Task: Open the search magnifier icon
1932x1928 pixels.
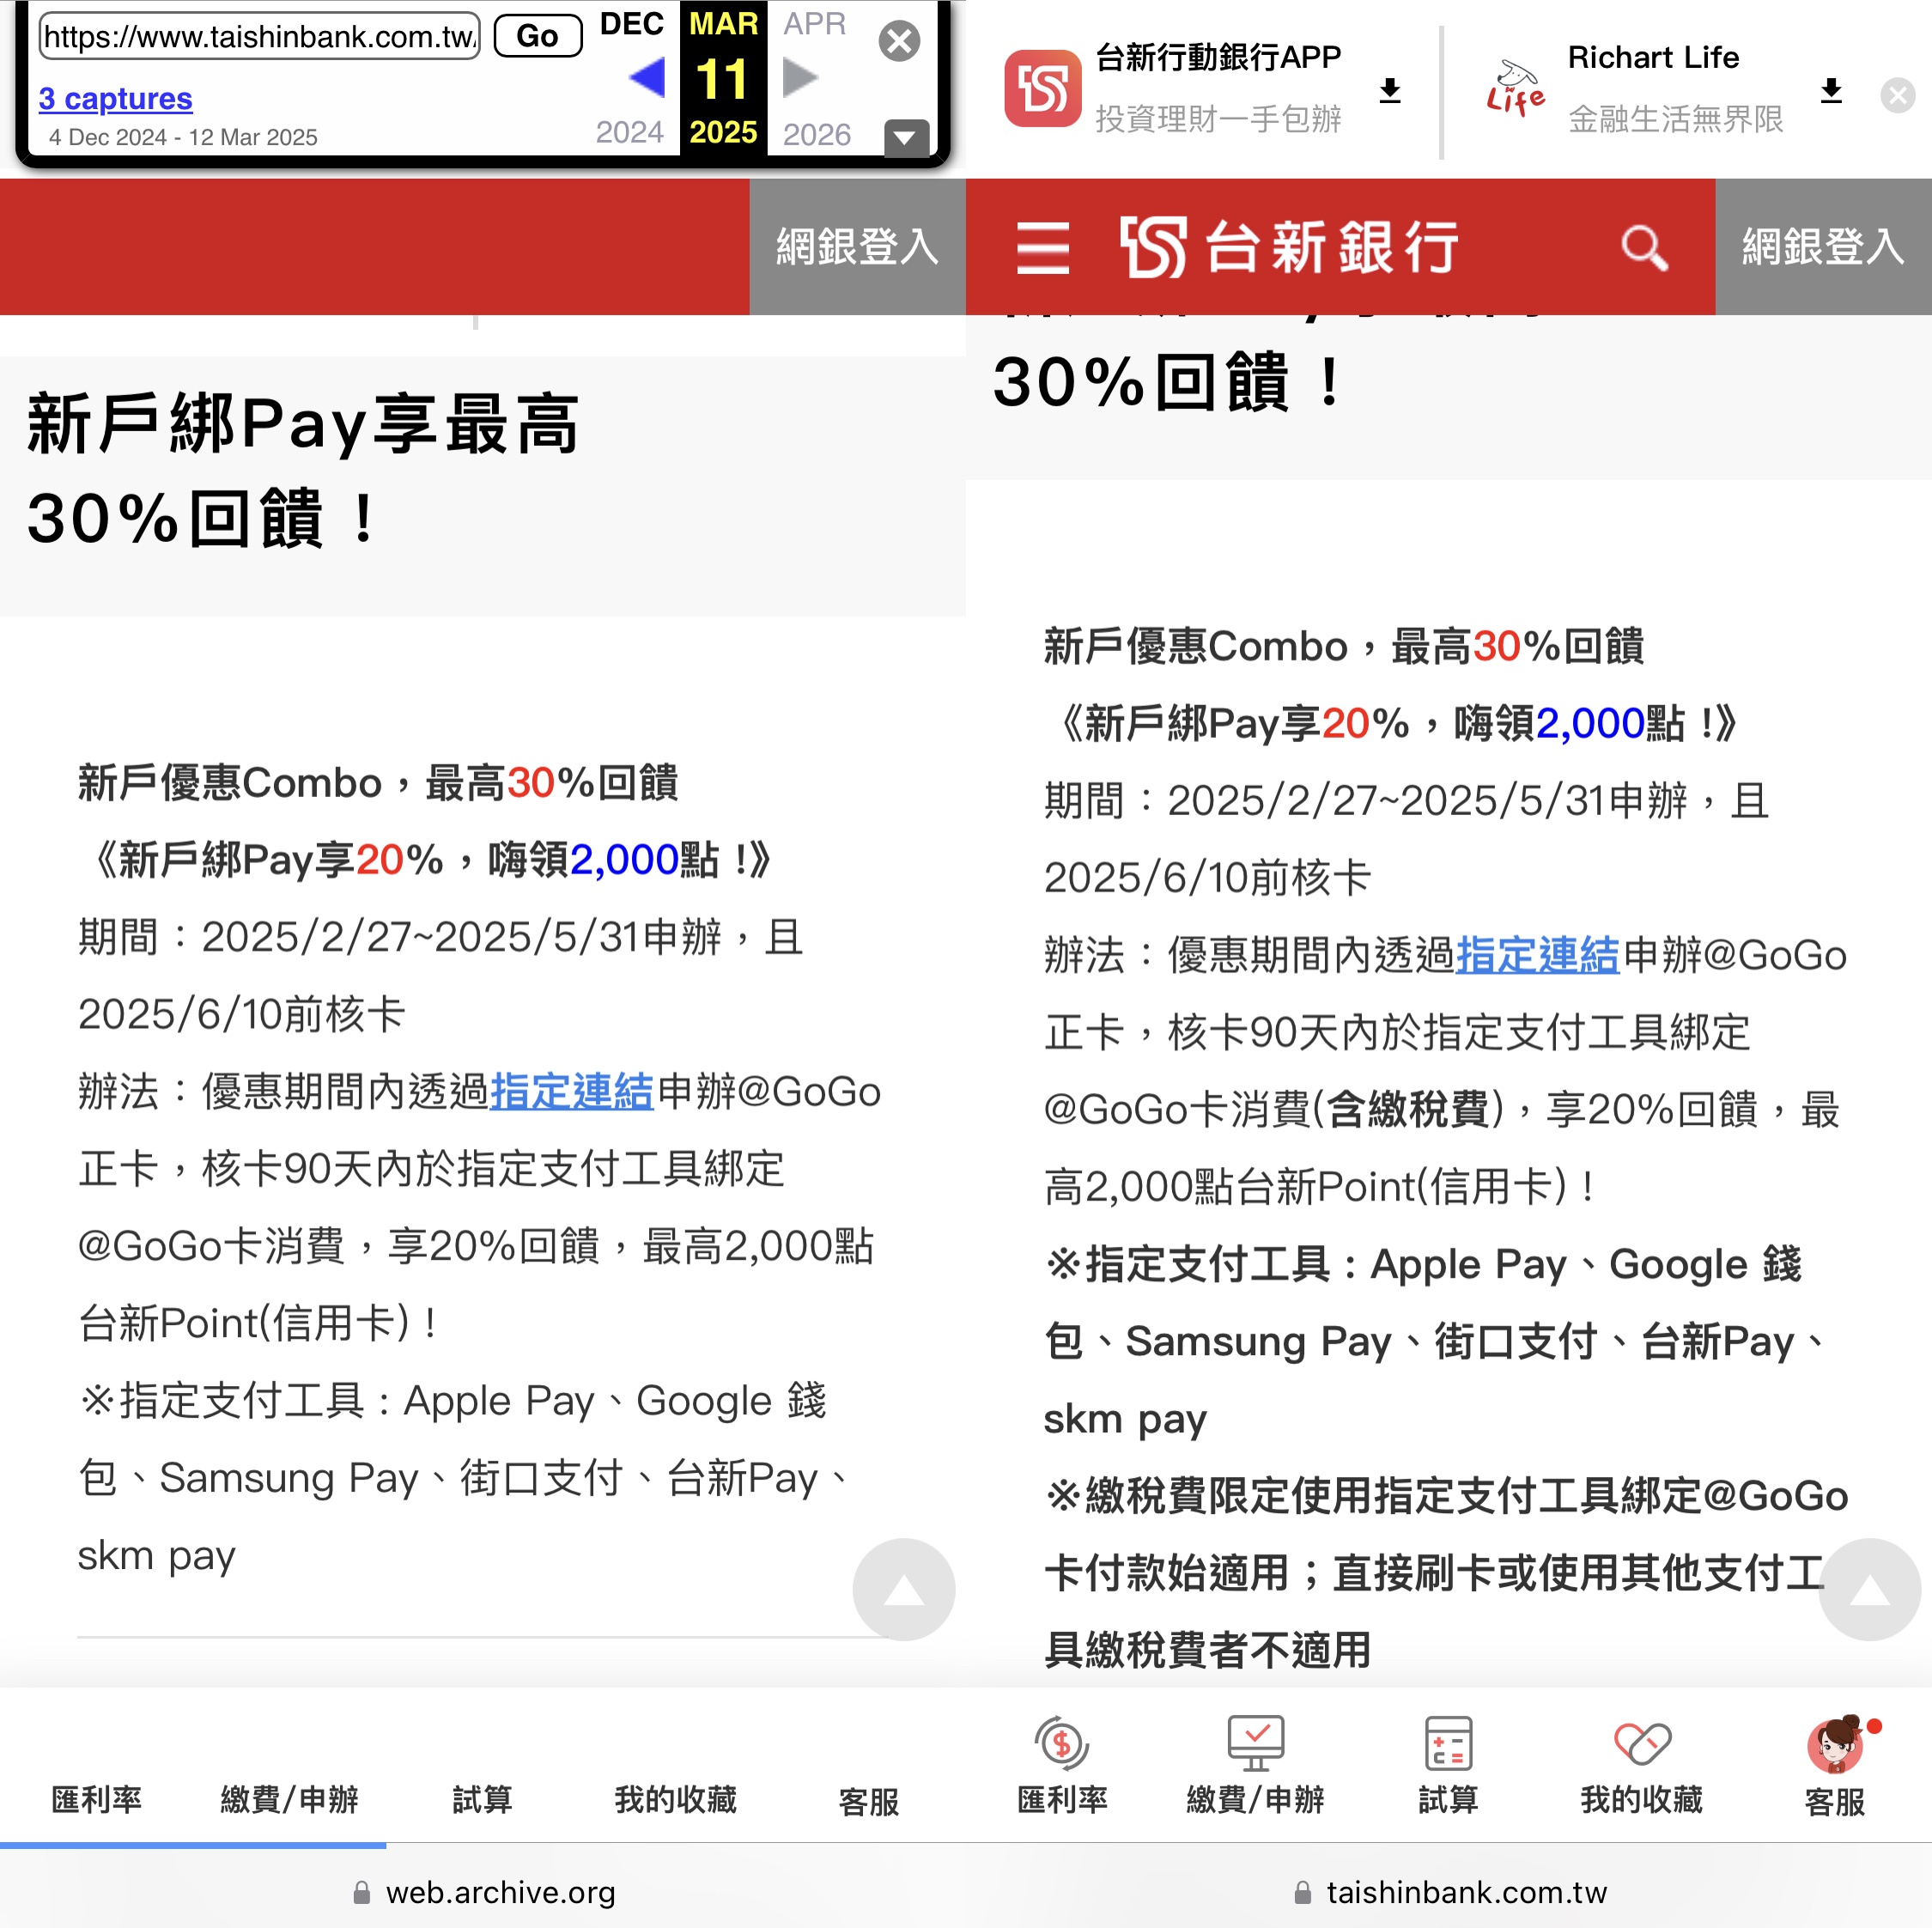Action: (1645, 247)
